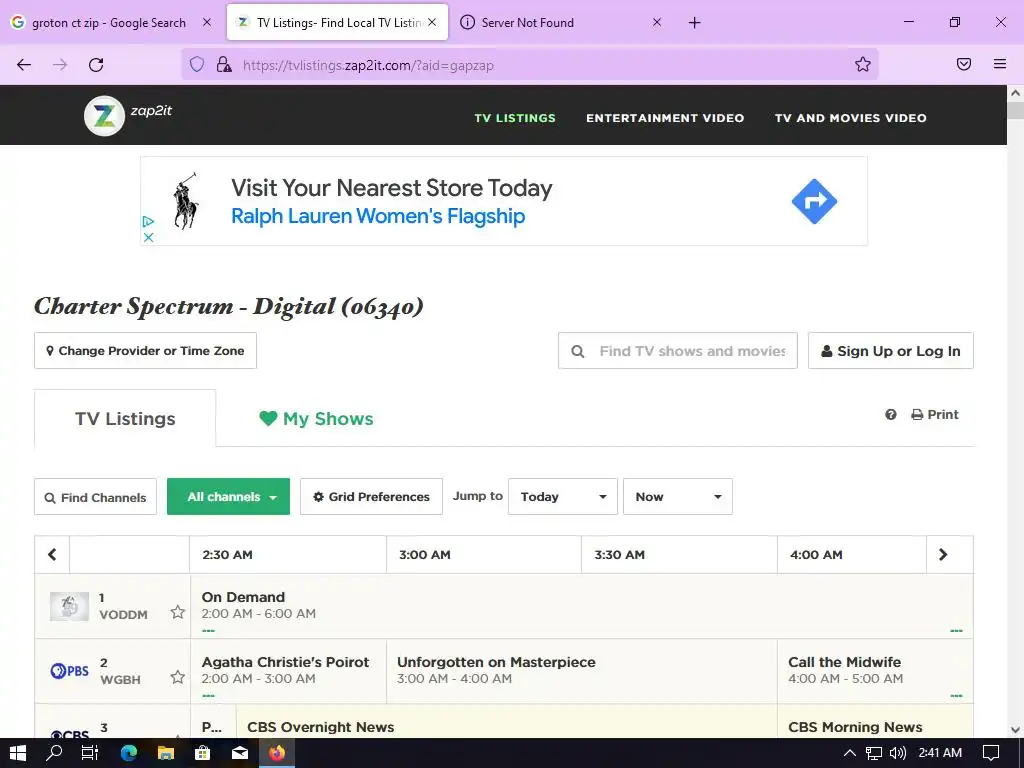The image size is (1024, 768).
Task: Open the Now time dropdown
Action: pos(678,497)
